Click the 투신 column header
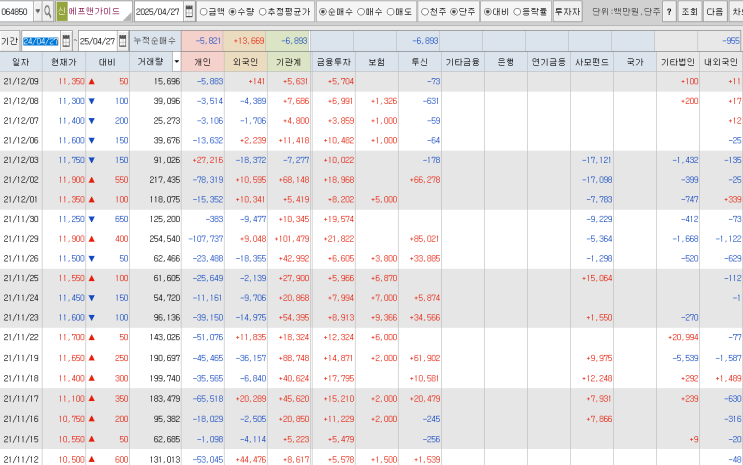The image size is (743, 465). 420,62
